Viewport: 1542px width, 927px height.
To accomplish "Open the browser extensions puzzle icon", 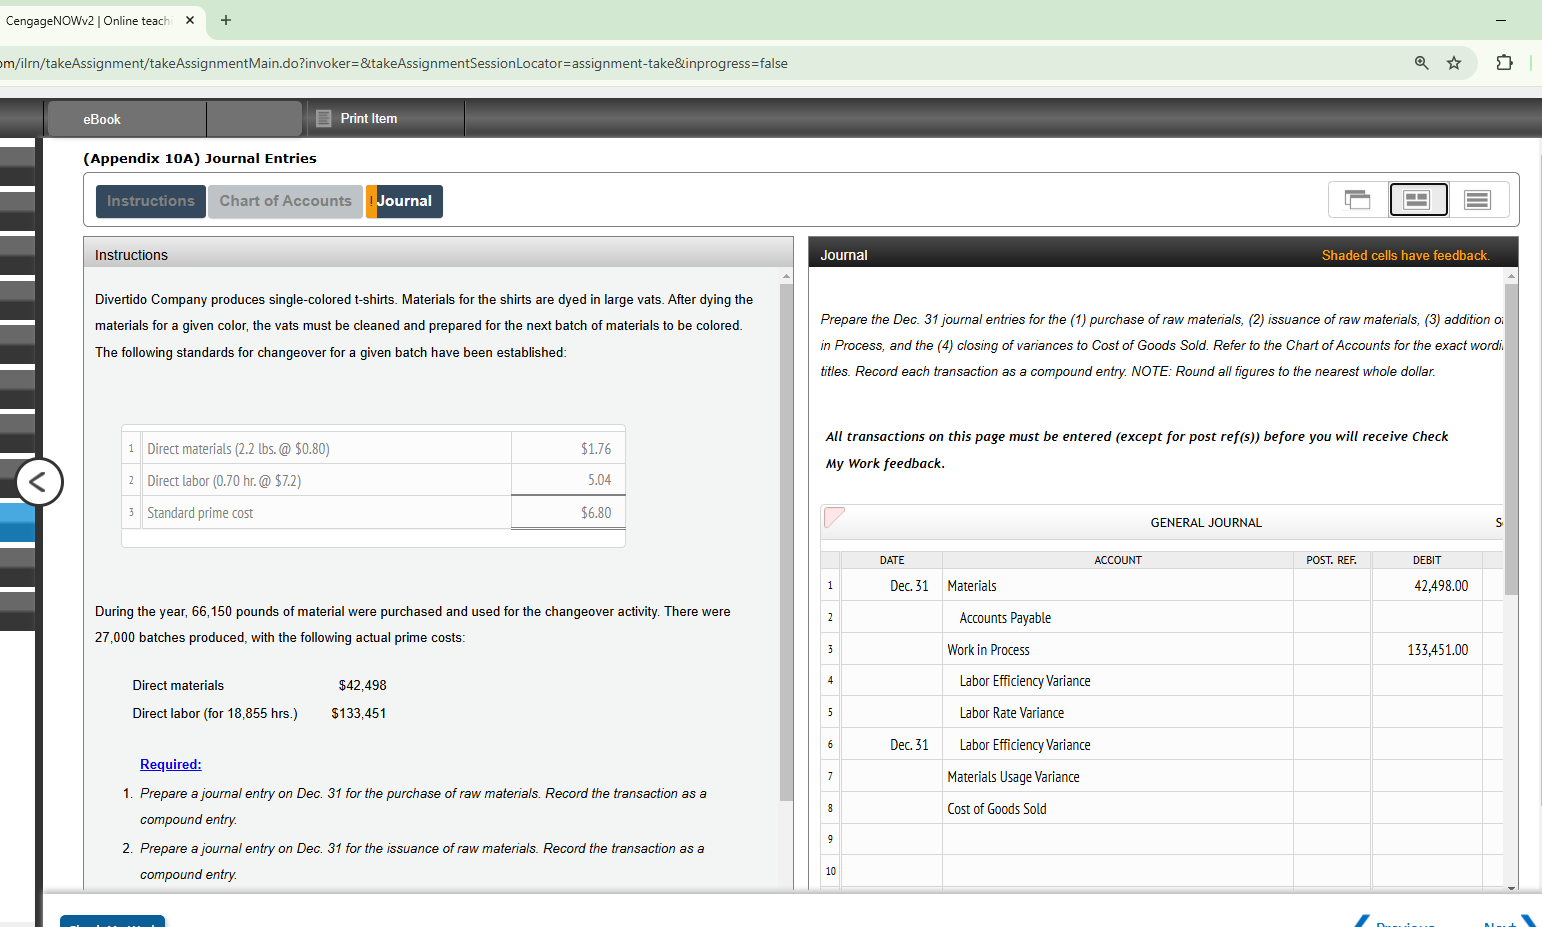I will pos(1504,63).
